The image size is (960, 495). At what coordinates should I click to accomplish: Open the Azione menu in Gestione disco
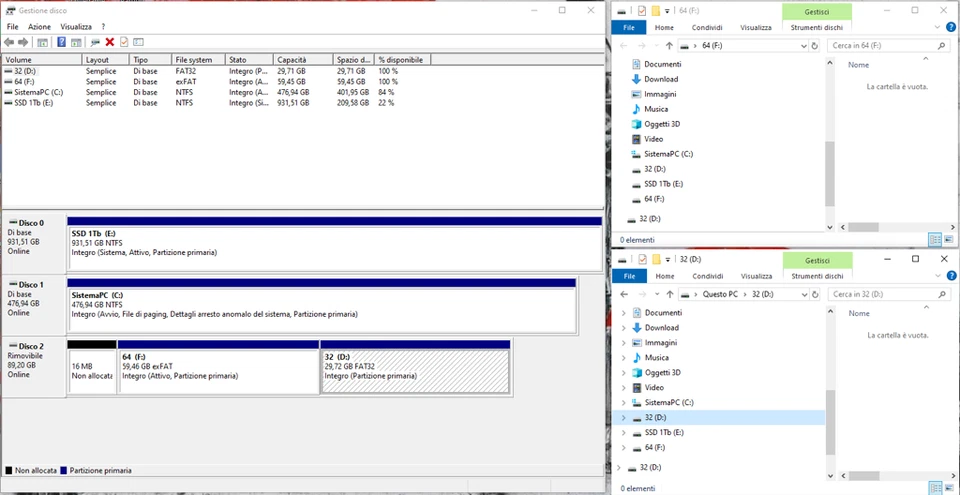[39, 26]
